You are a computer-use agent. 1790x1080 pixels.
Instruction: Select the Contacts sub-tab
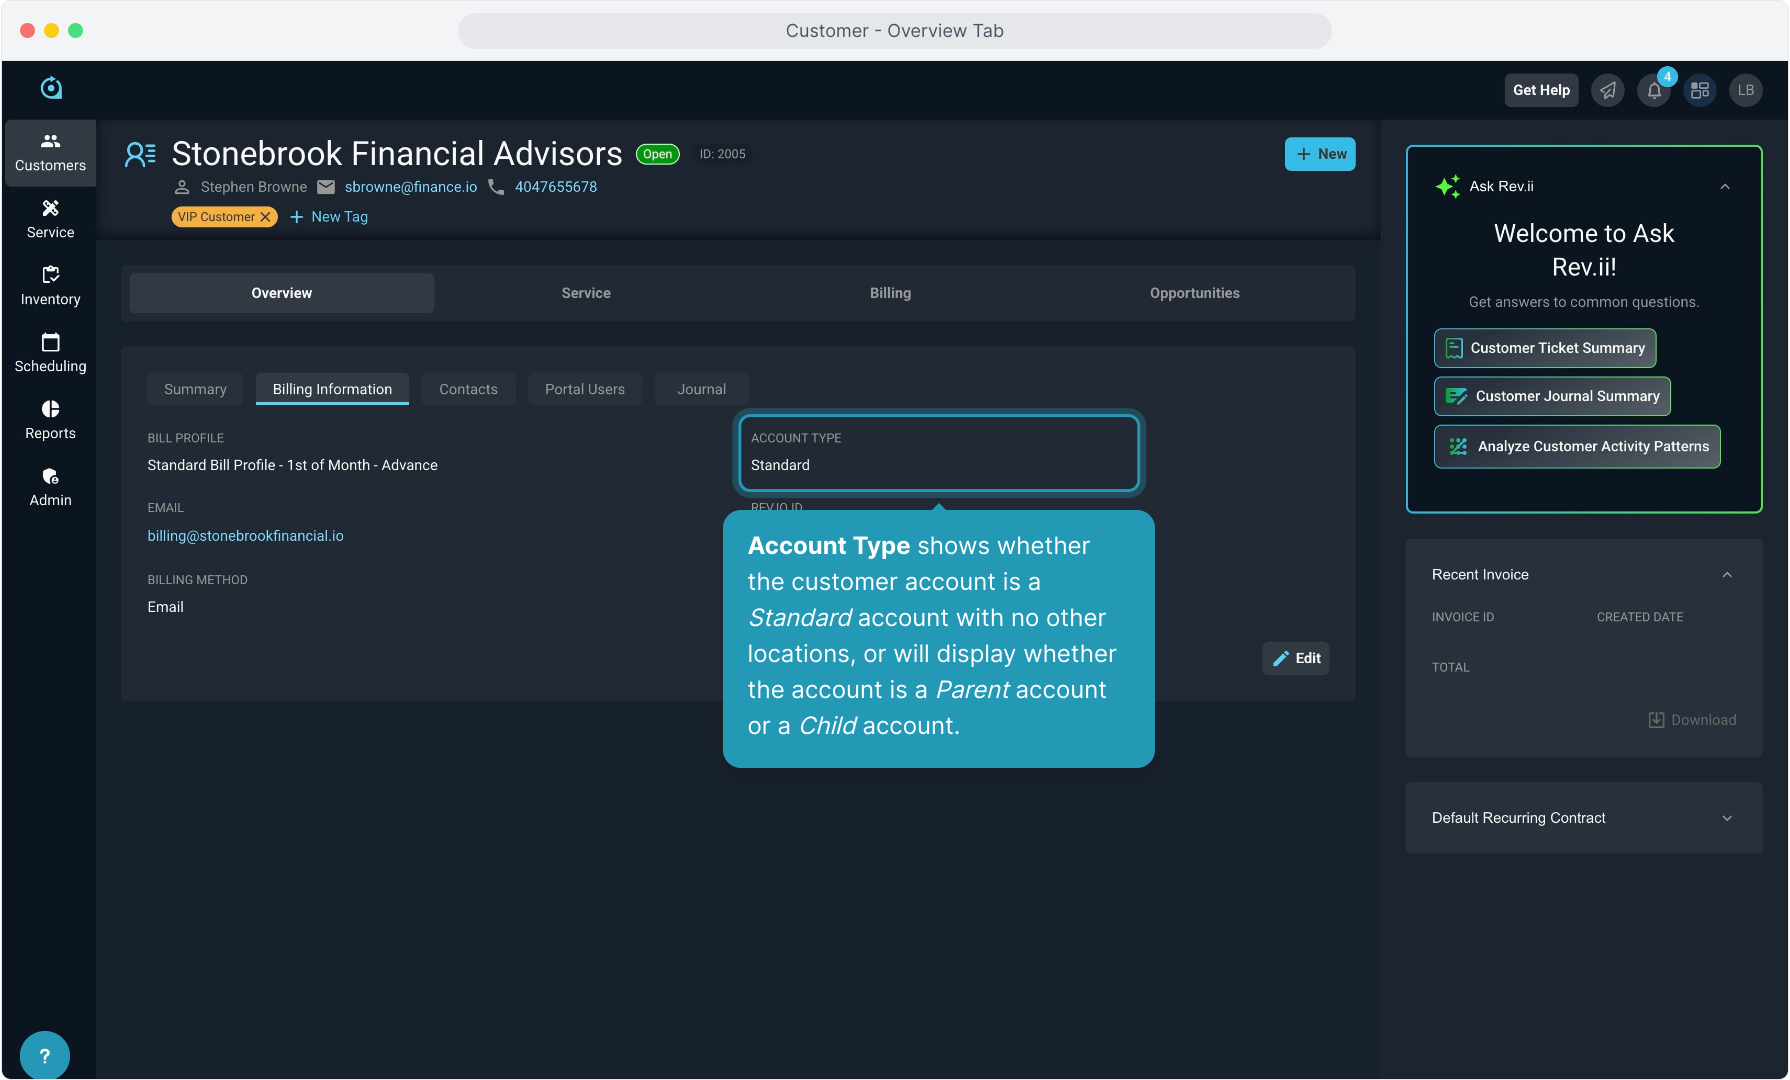click(x=468, y=389)
